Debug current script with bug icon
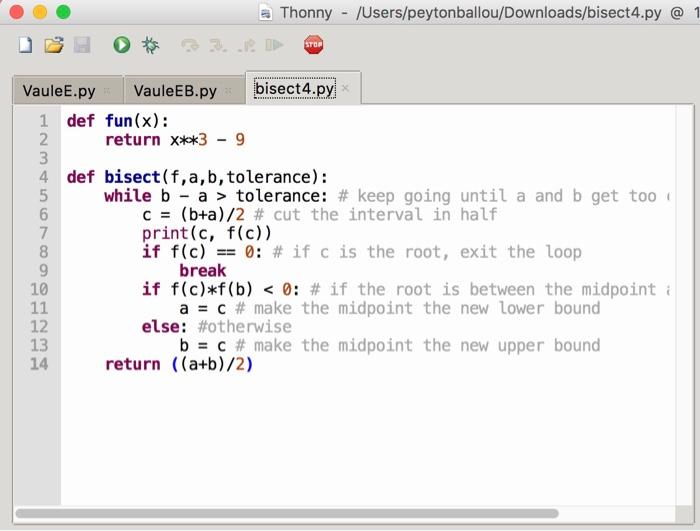The image size is (700, 531). point(150,45)
